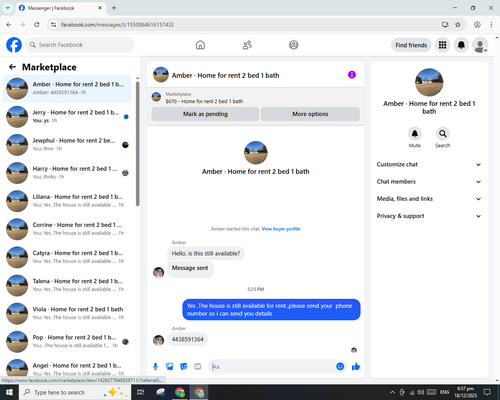The image size is (500, 400).
Task: Open the apps grid menu icon
Action: coord(442,45)
